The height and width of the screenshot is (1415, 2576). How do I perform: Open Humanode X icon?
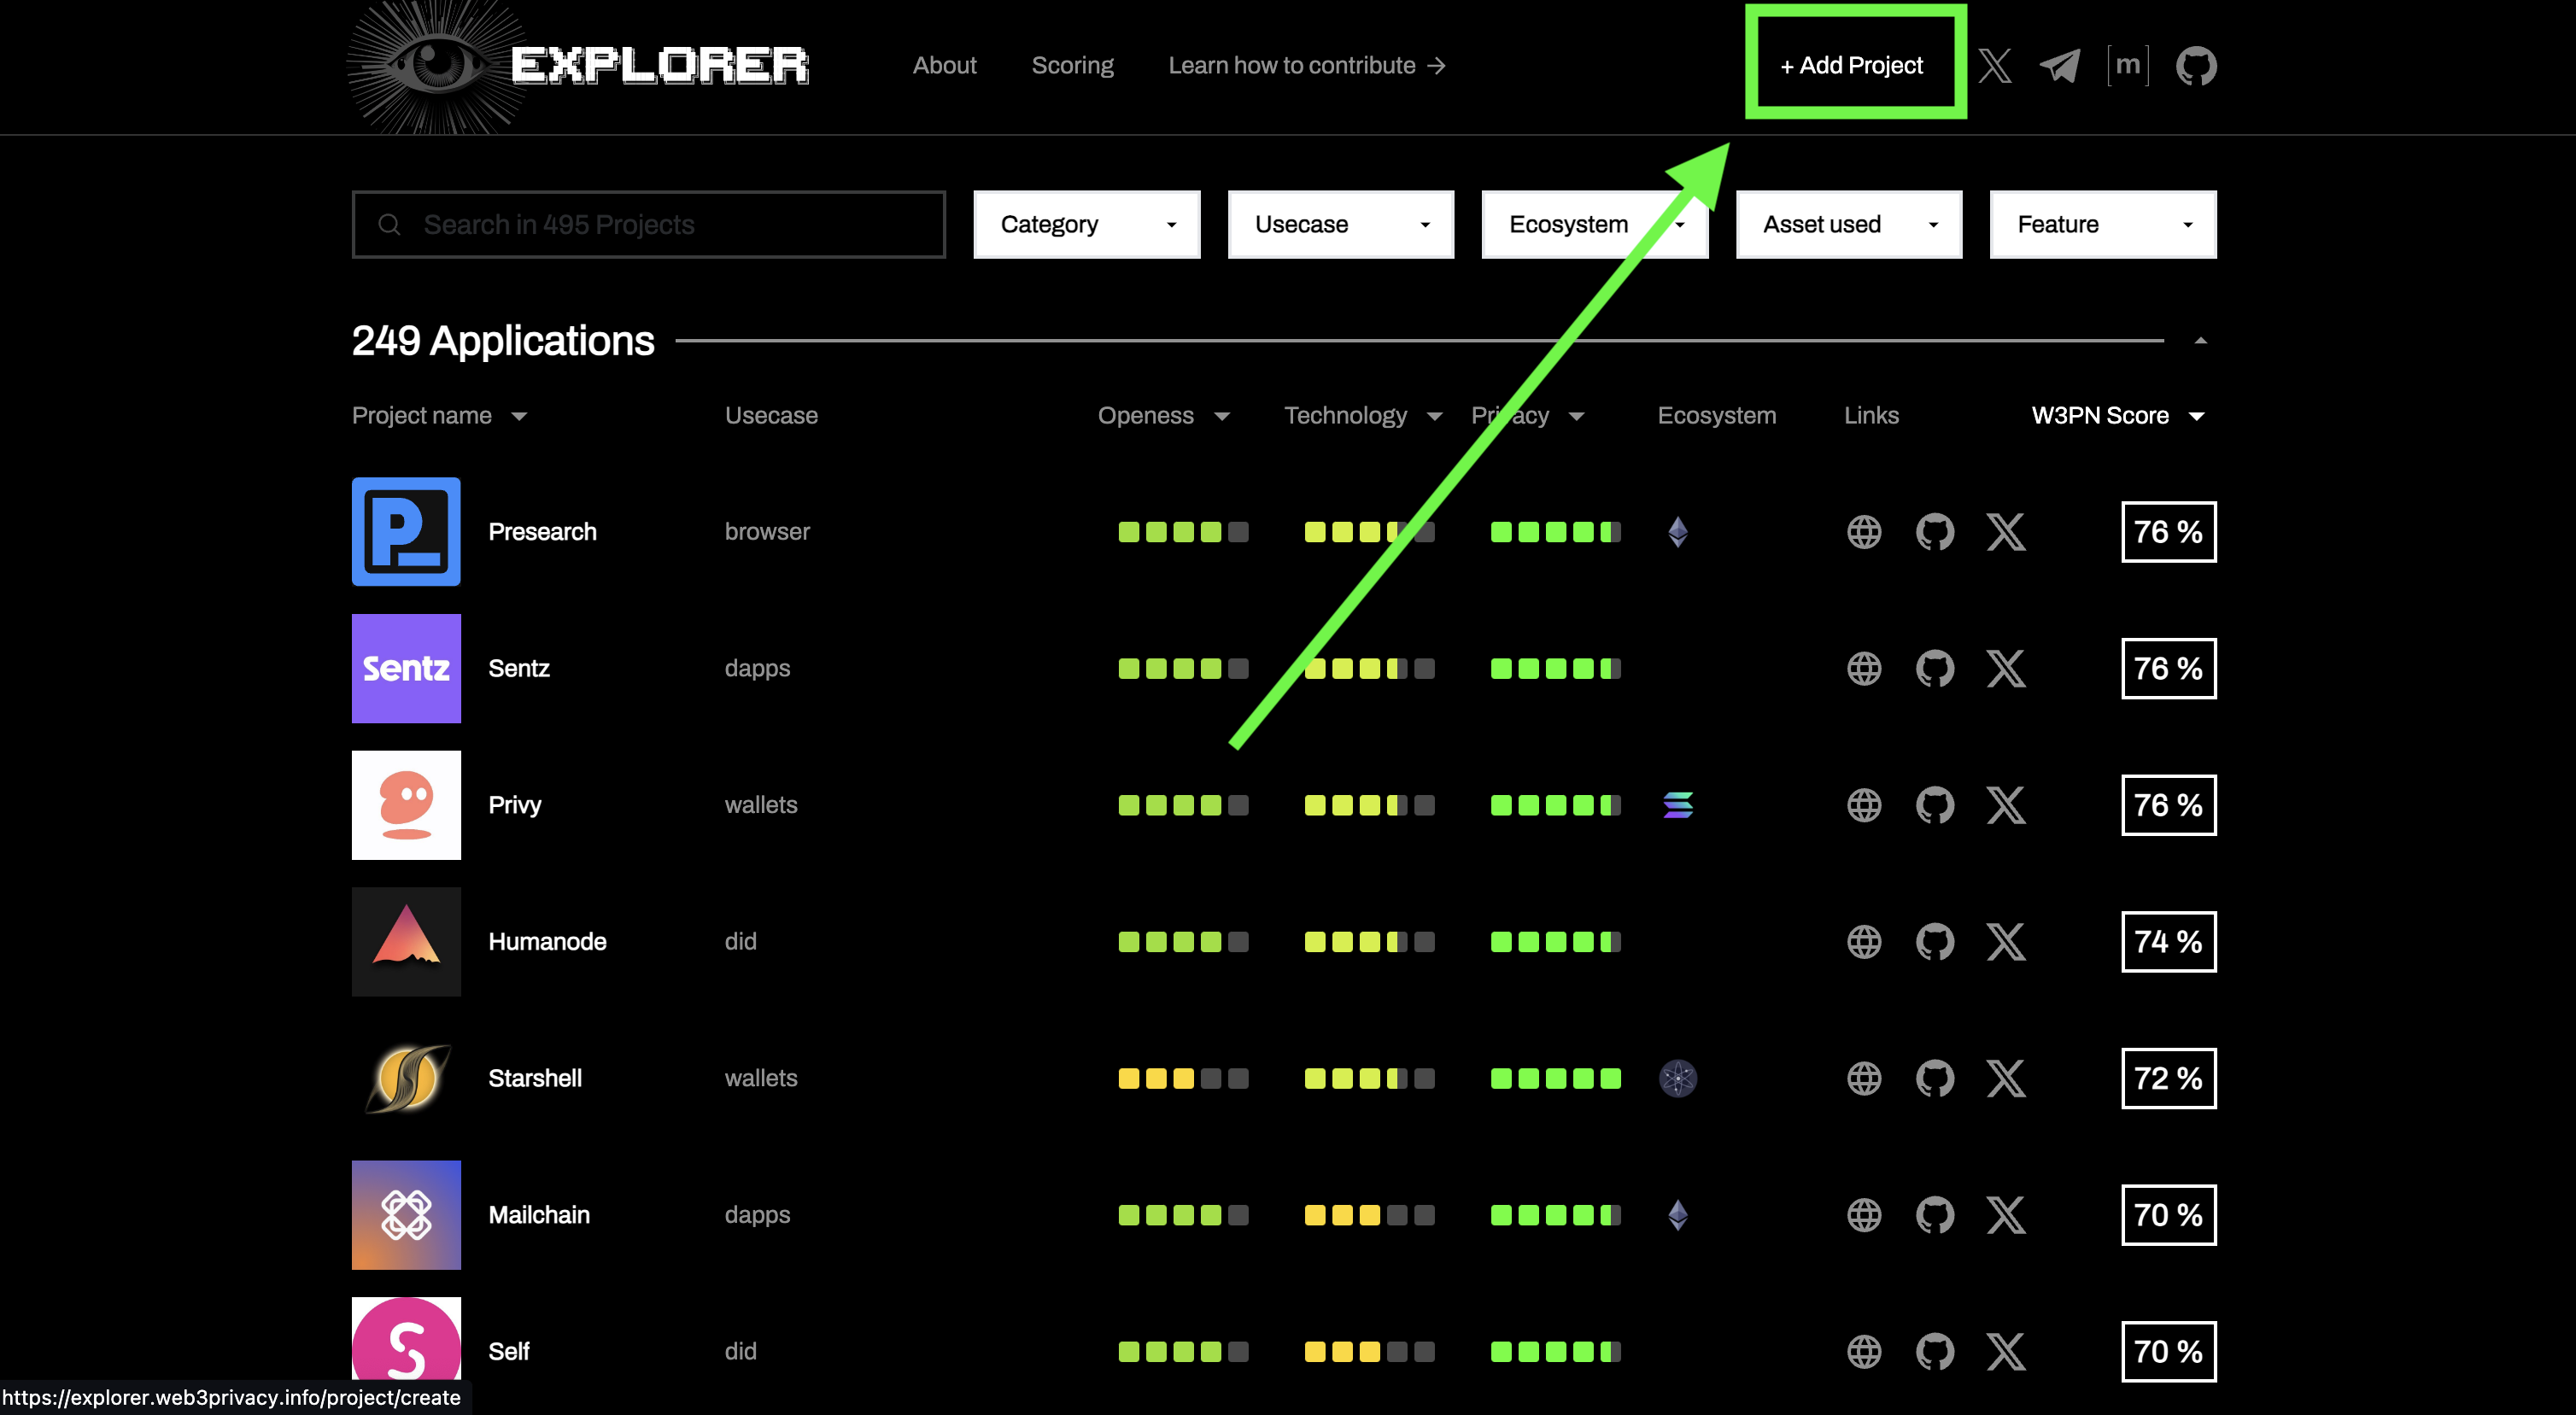[2006, 942]
